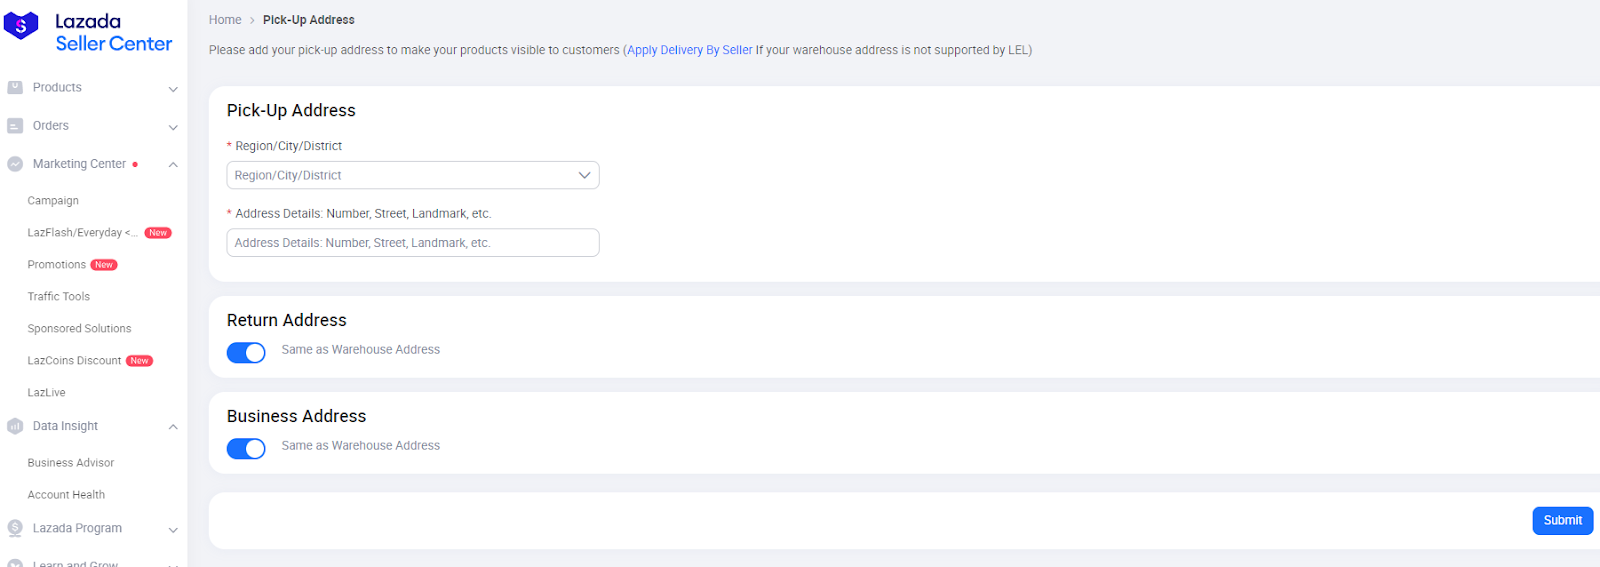The height and width of the screenshot is (567, 1600).
Task: Expand the Lazada Program chevron
Action: point(173,530)
